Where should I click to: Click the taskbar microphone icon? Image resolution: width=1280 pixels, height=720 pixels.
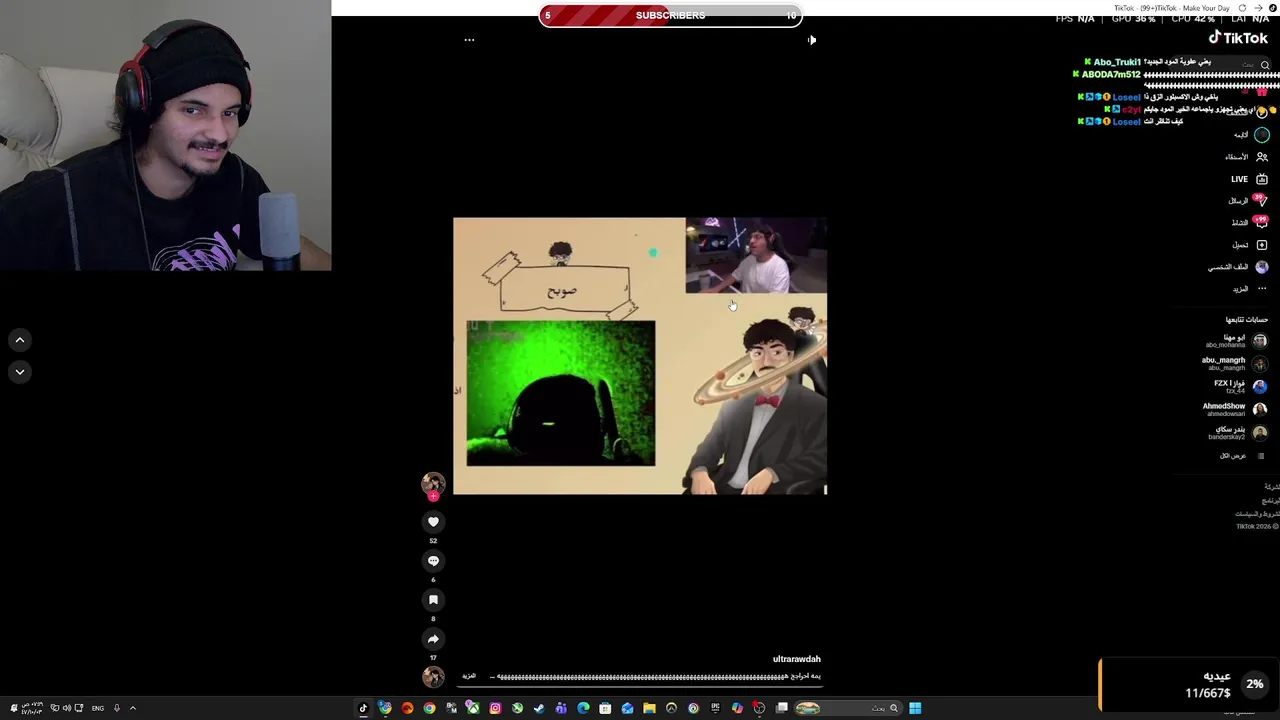point(117,708)
